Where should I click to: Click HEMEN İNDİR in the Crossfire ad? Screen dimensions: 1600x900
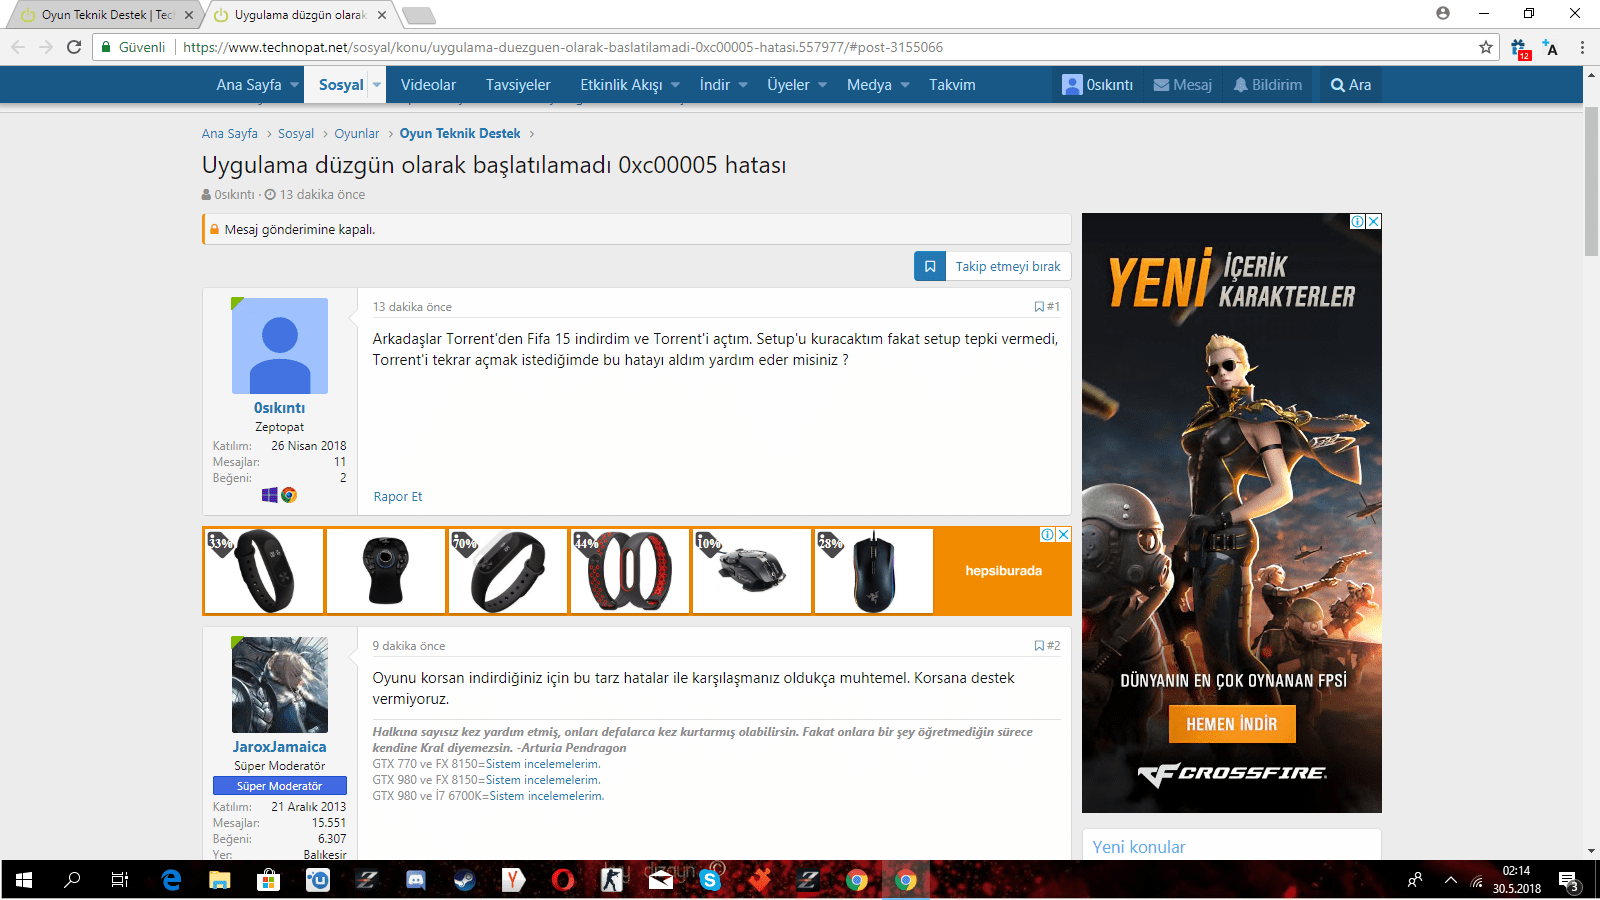pyautogui.click(x=1232, y=724)
